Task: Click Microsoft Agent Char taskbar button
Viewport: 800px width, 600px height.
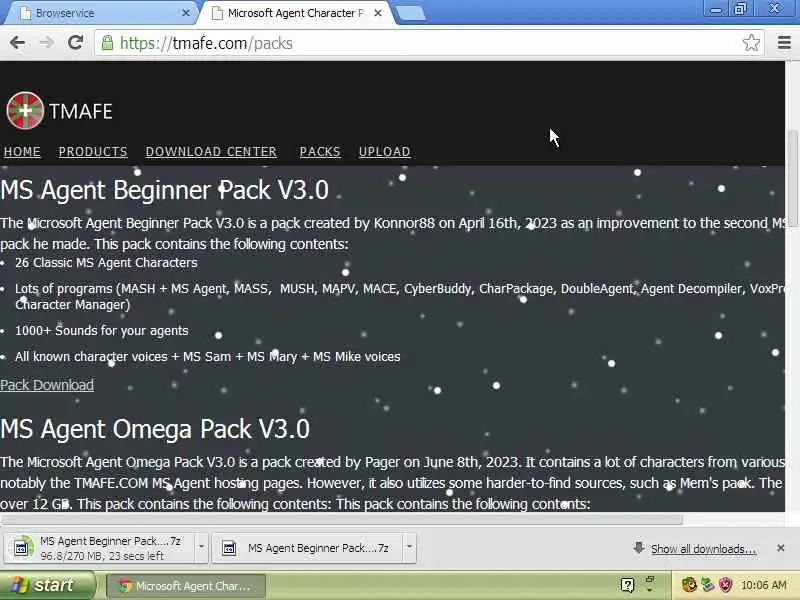Action: pyautogui.click(x=186, y=586)
